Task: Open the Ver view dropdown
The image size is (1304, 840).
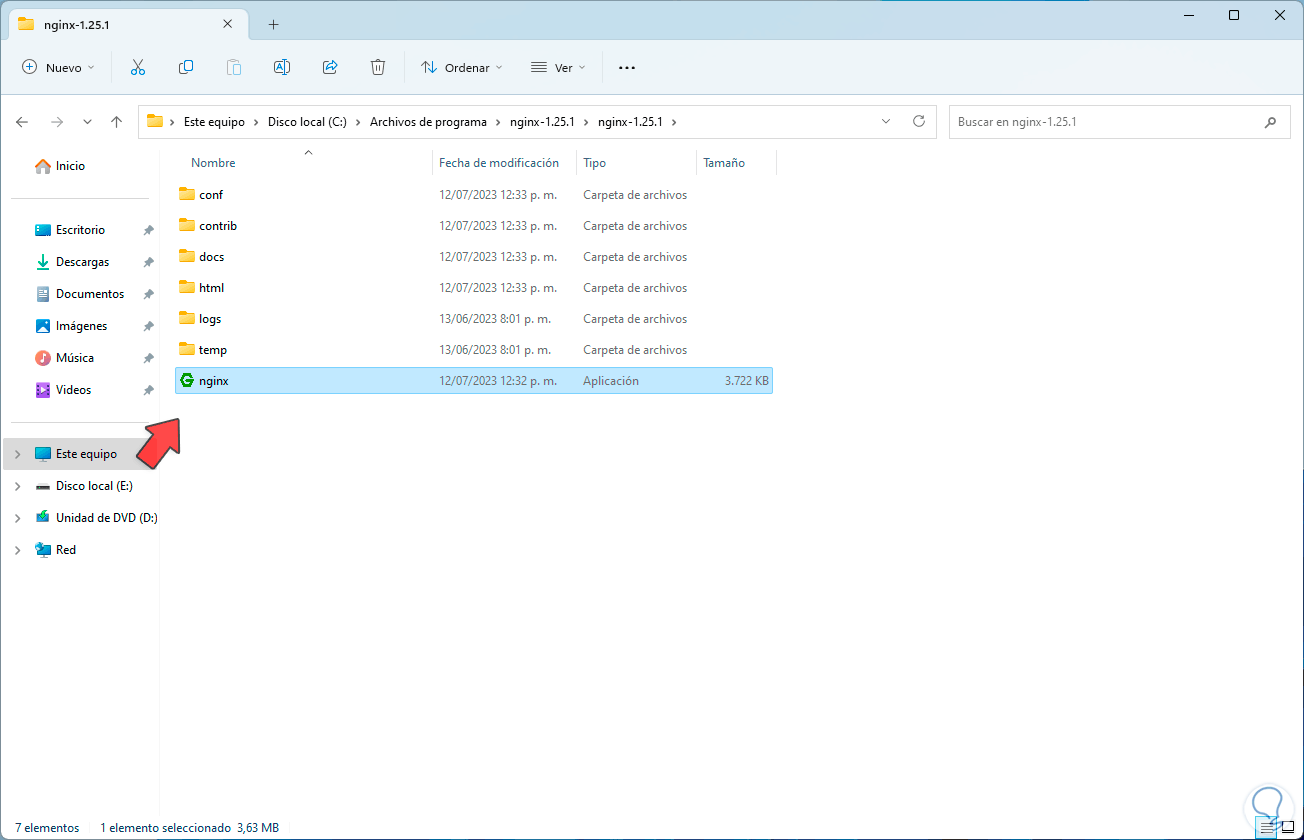Action: [x=558, y=68]
